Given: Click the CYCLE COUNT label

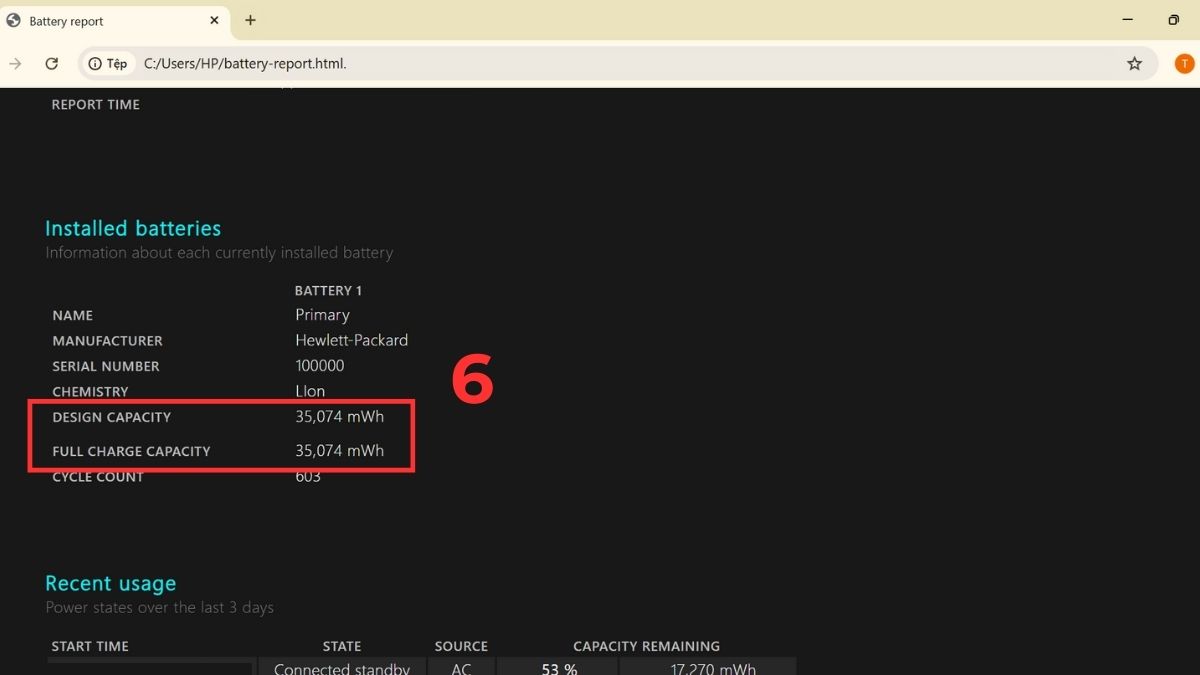Looking at the screenshot, I should [98, 477].
